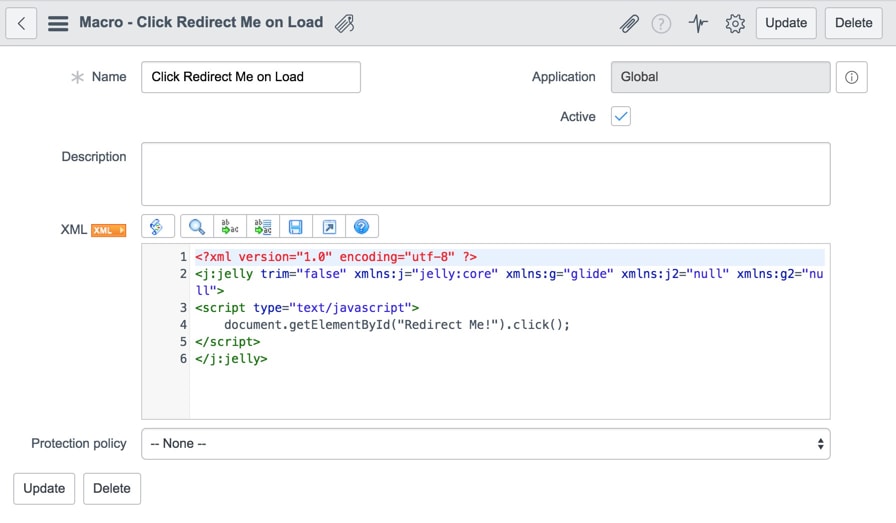Click the Replace All tool in editor
The height and width of the screenshot is (523, 896).
(x=263, y=226)
